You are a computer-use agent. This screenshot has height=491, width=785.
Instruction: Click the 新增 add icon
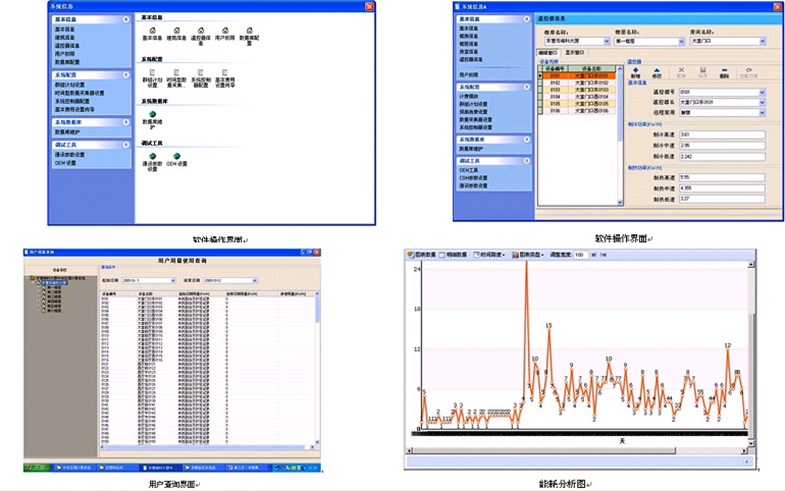[x=636, y=73]
